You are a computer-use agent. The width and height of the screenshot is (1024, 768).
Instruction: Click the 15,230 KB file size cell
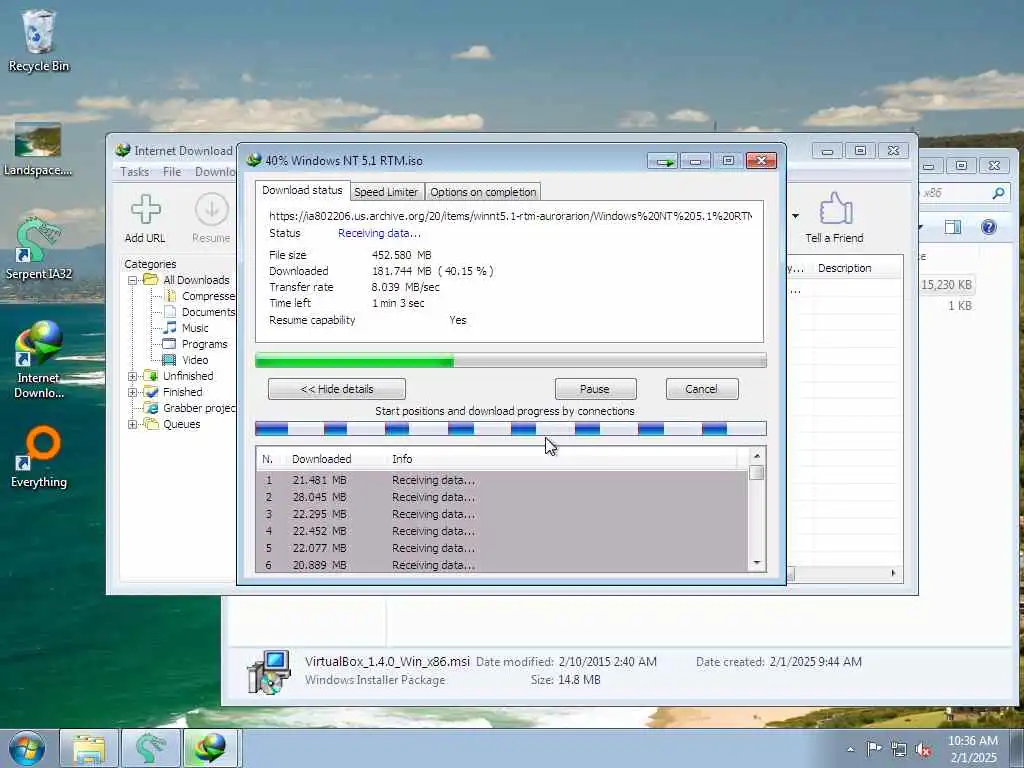(x=946, y=285)
